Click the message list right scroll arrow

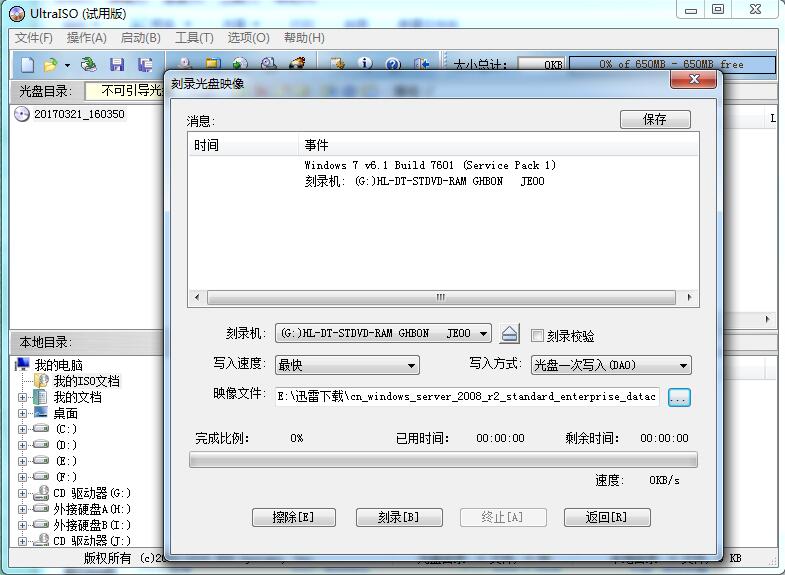click(689, 297)
